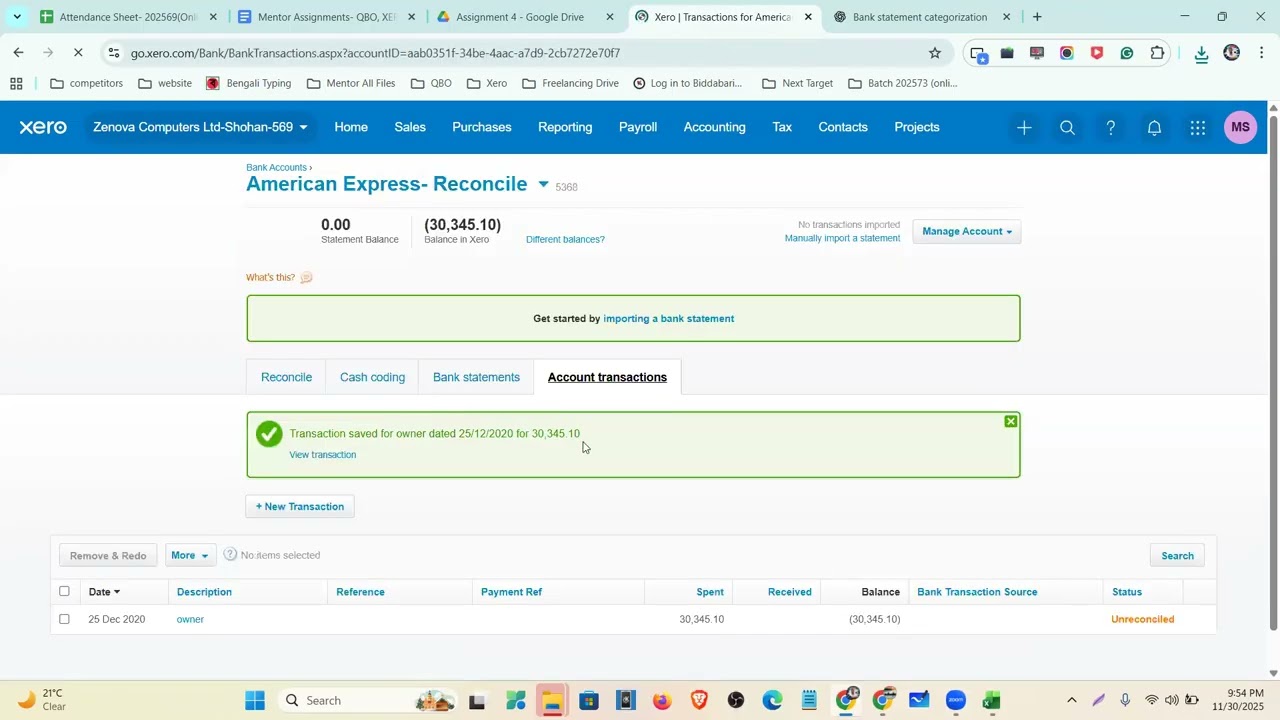Open the owner transaction description link

click(190, 619)
